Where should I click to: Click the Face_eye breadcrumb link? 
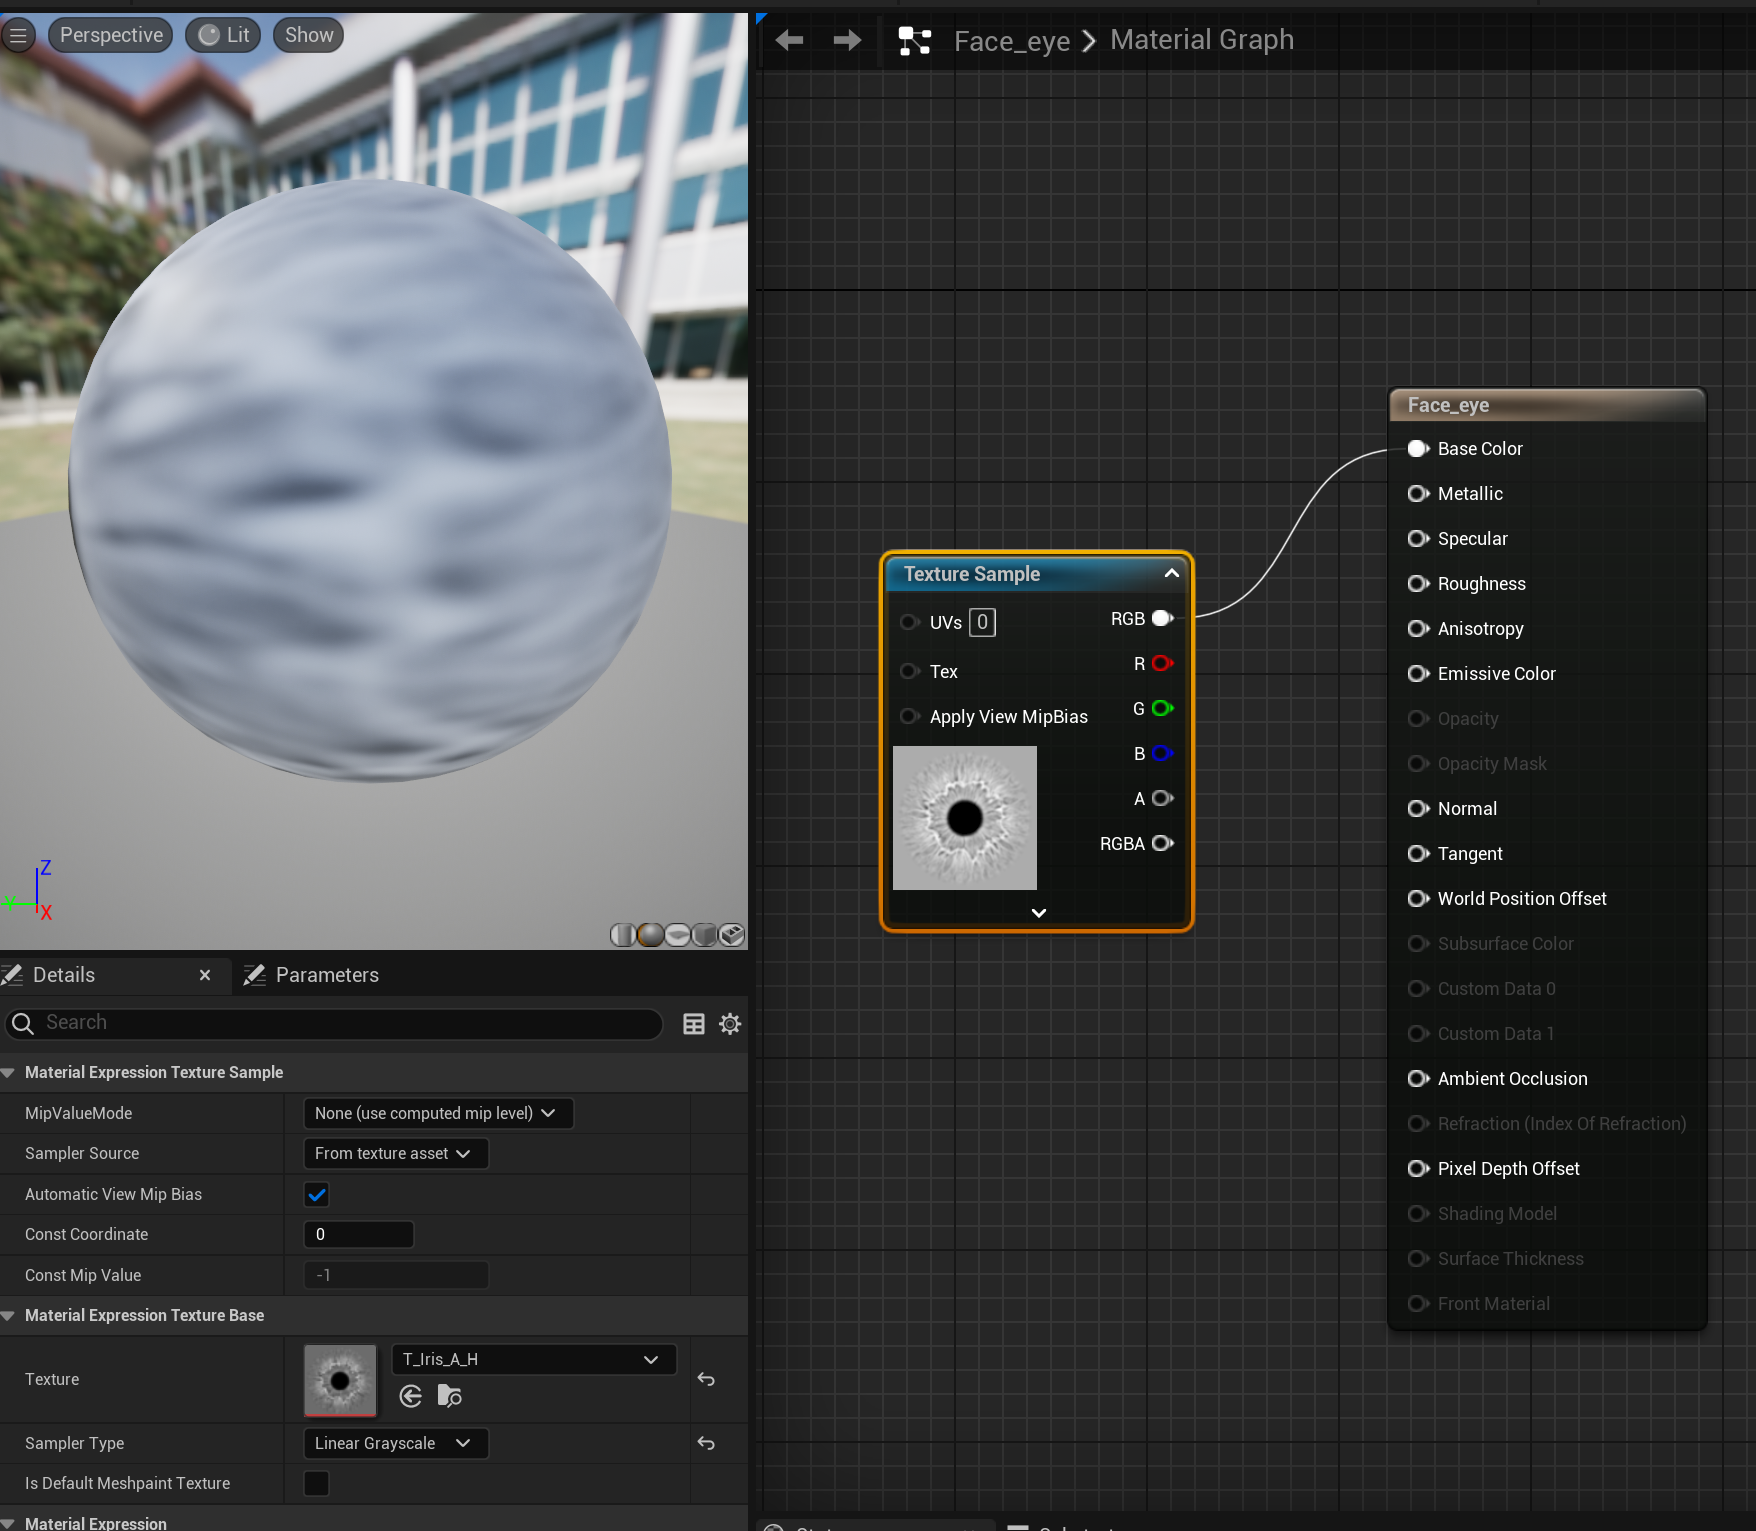1011,40
